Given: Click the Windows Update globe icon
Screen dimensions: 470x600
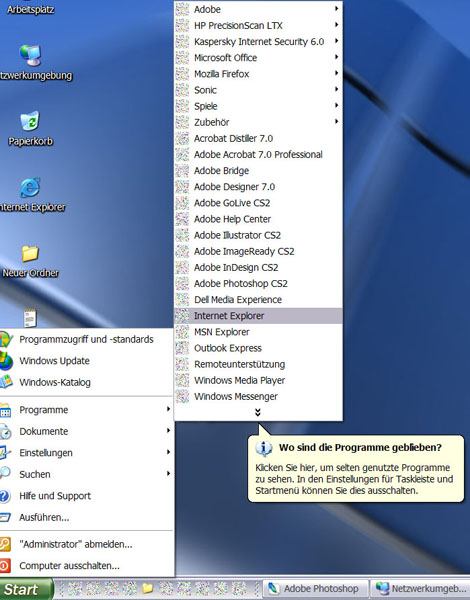Looking at the screenshot, I should pyautogui.click(x=6, y=361).
